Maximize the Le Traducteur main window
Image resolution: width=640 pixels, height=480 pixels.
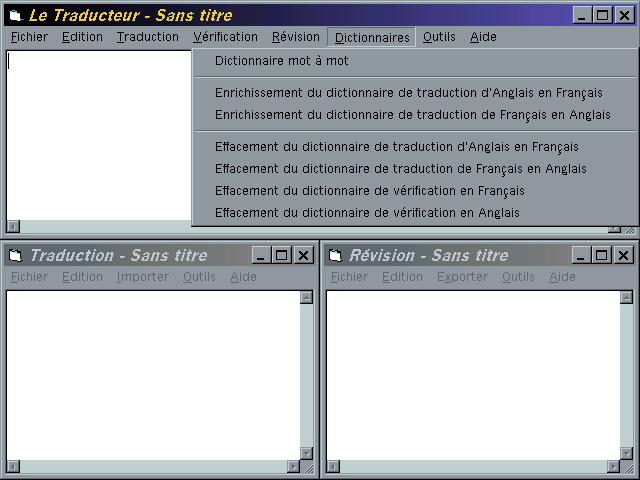(x=602, y=16)
